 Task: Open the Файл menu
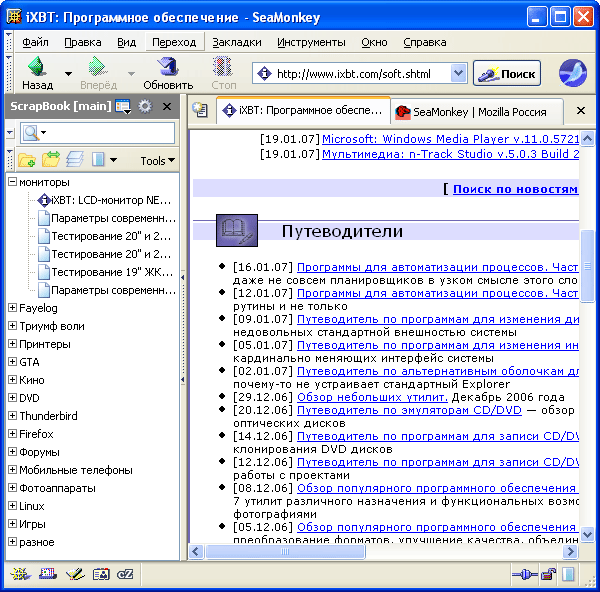coord(35,42)
